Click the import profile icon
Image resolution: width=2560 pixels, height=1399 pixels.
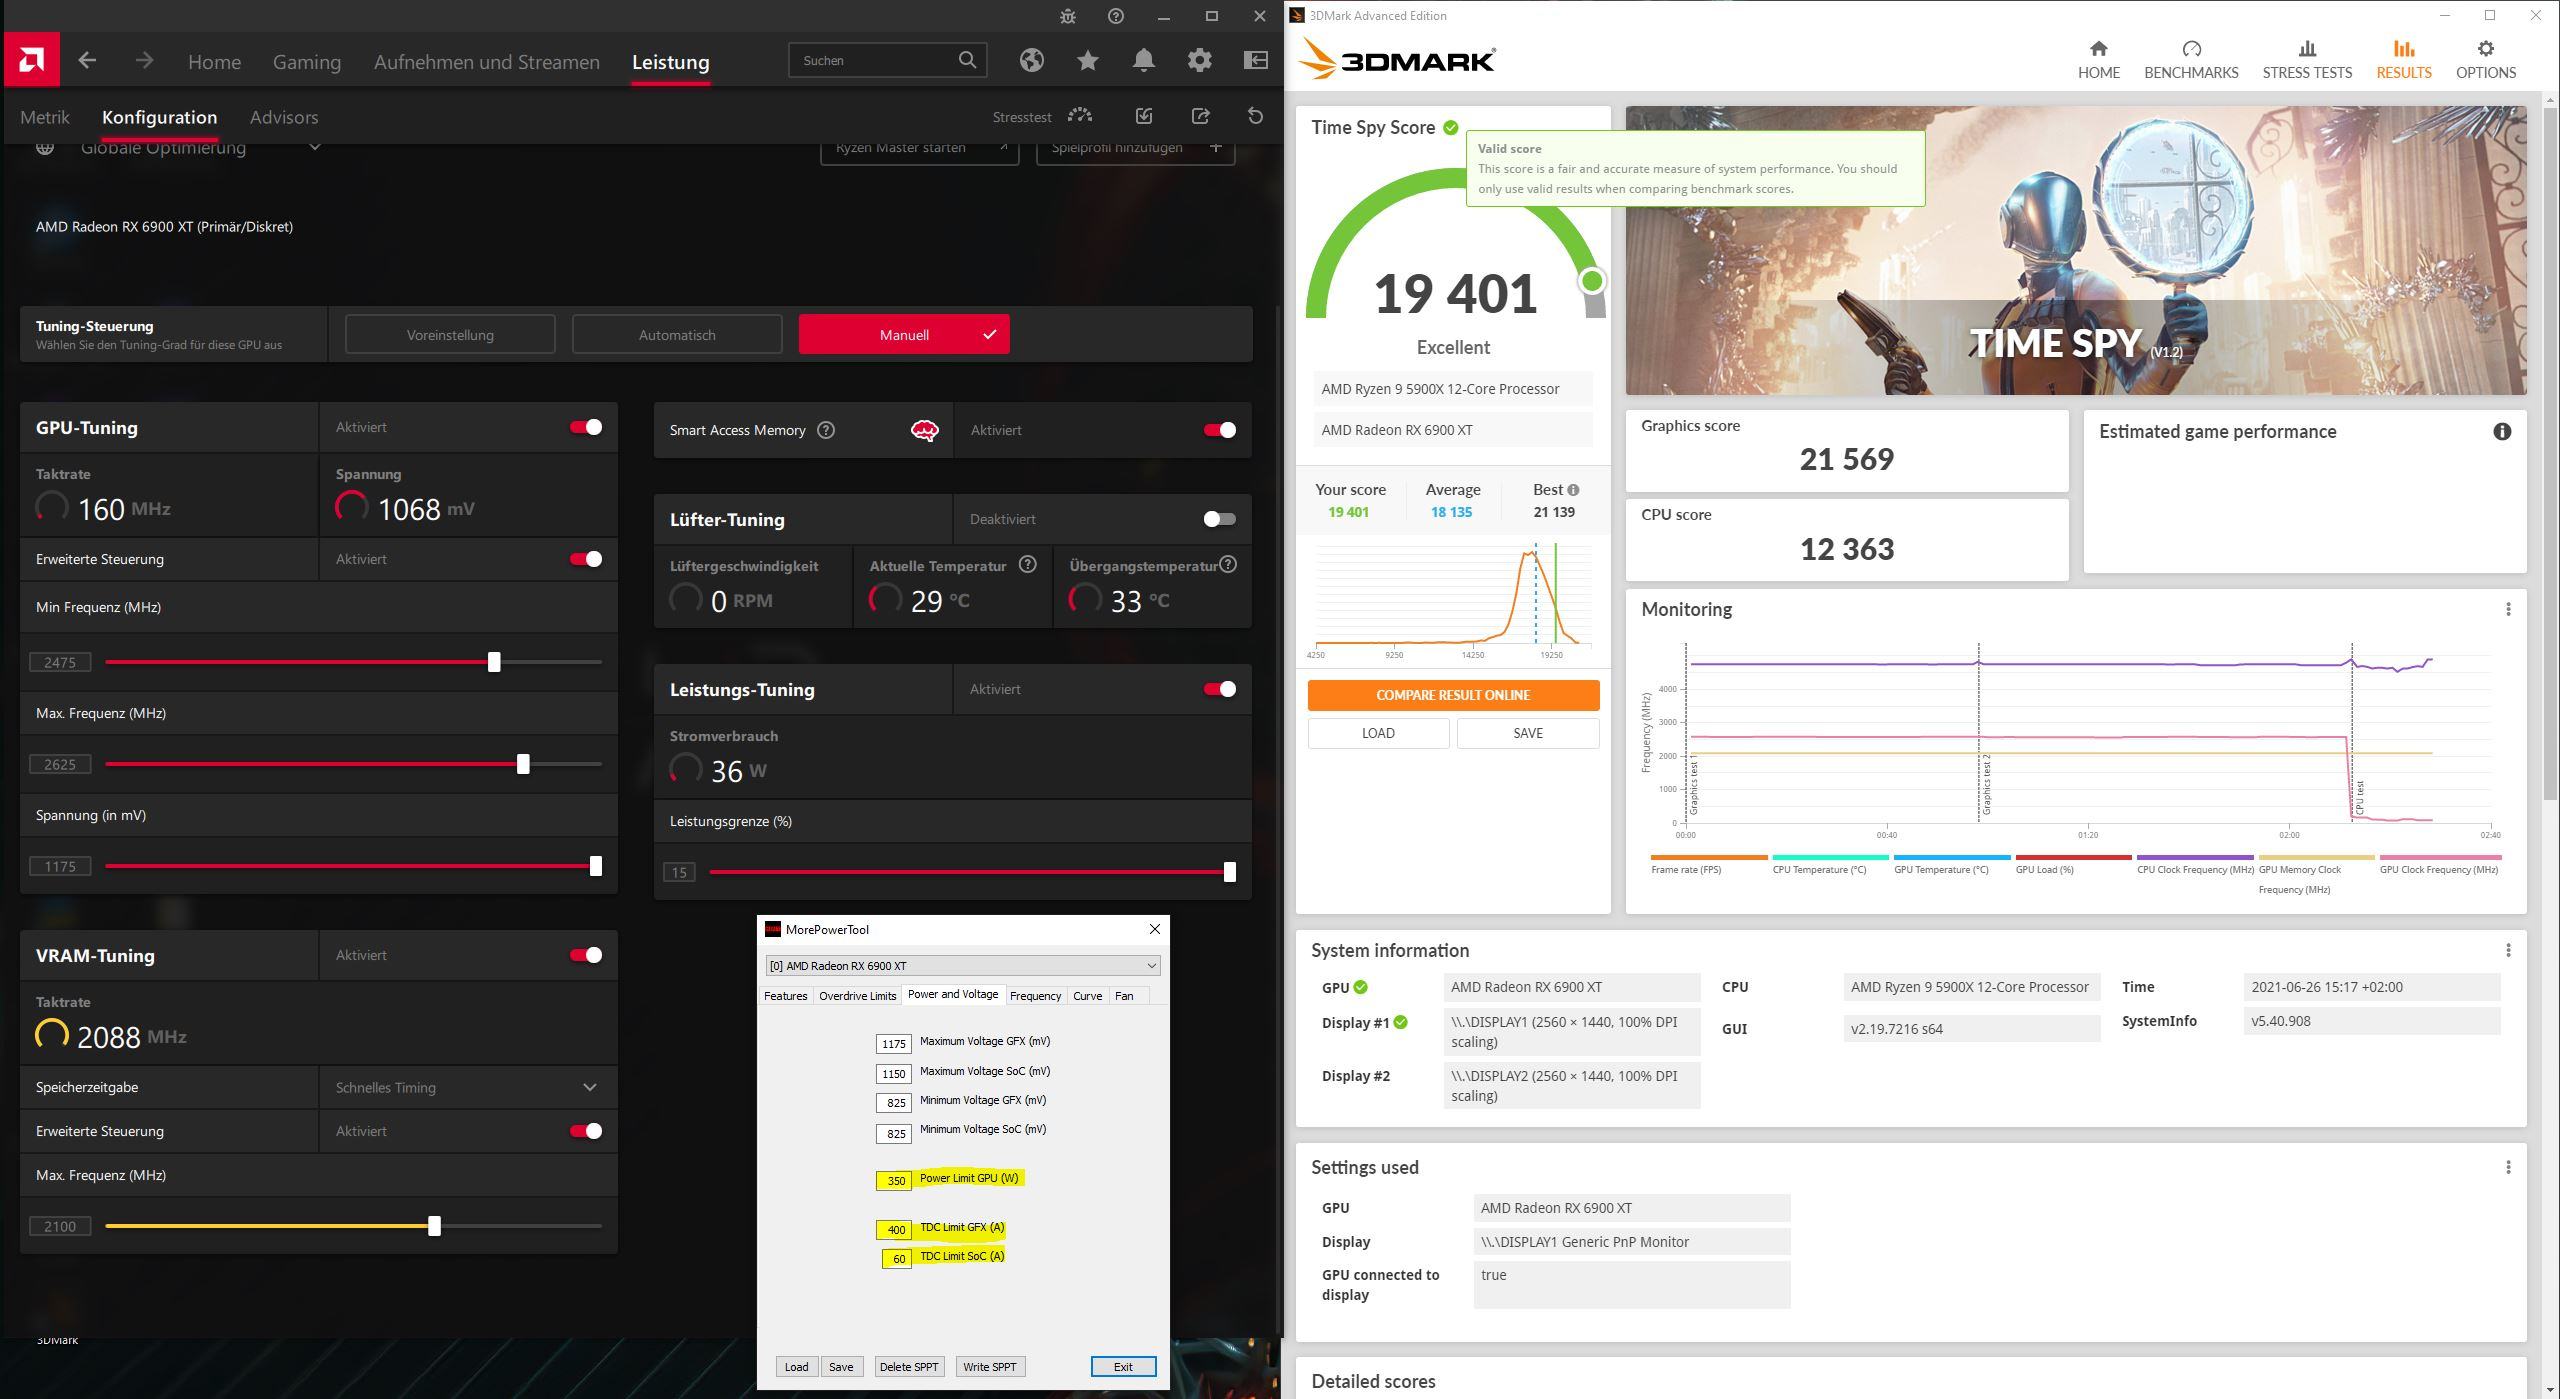pyautogui.click(x=1144, y=116)
